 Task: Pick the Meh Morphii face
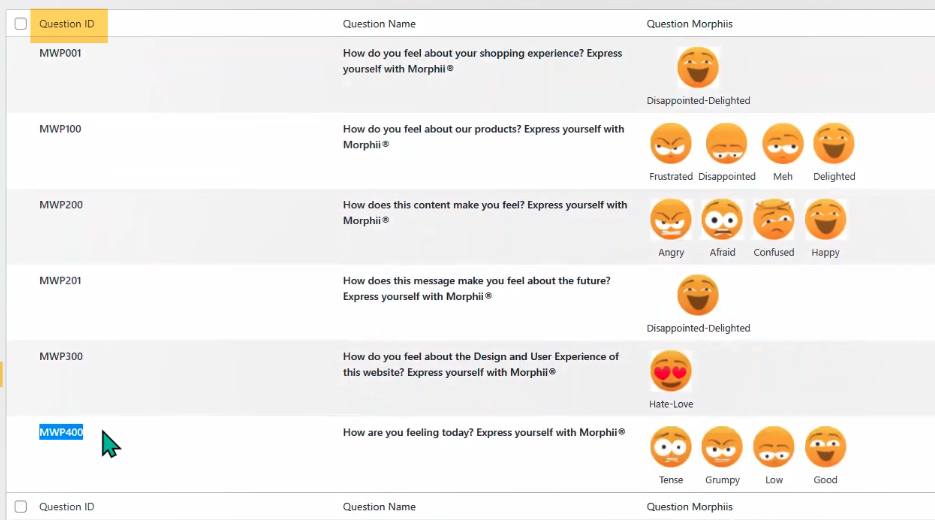point(783,145)
